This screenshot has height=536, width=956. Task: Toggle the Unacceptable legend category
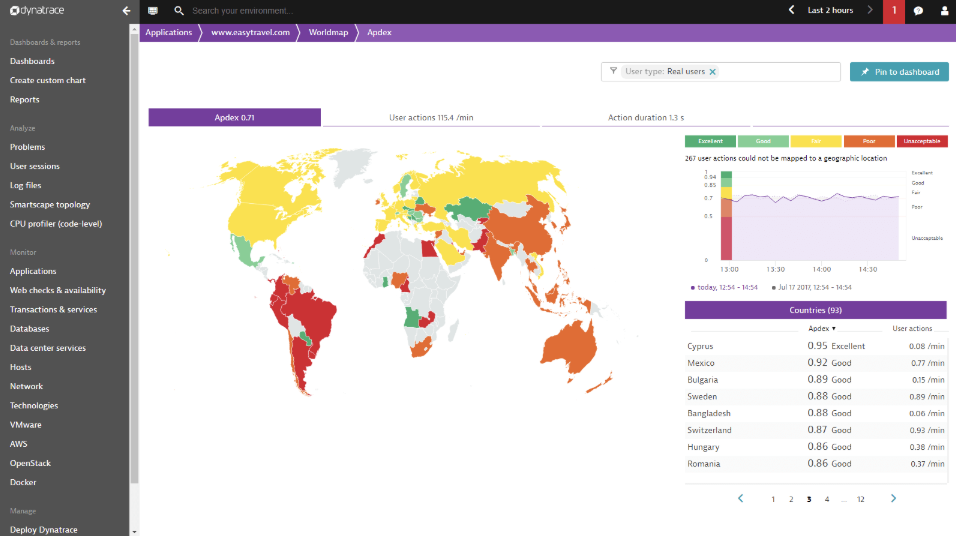pos(922,141)
